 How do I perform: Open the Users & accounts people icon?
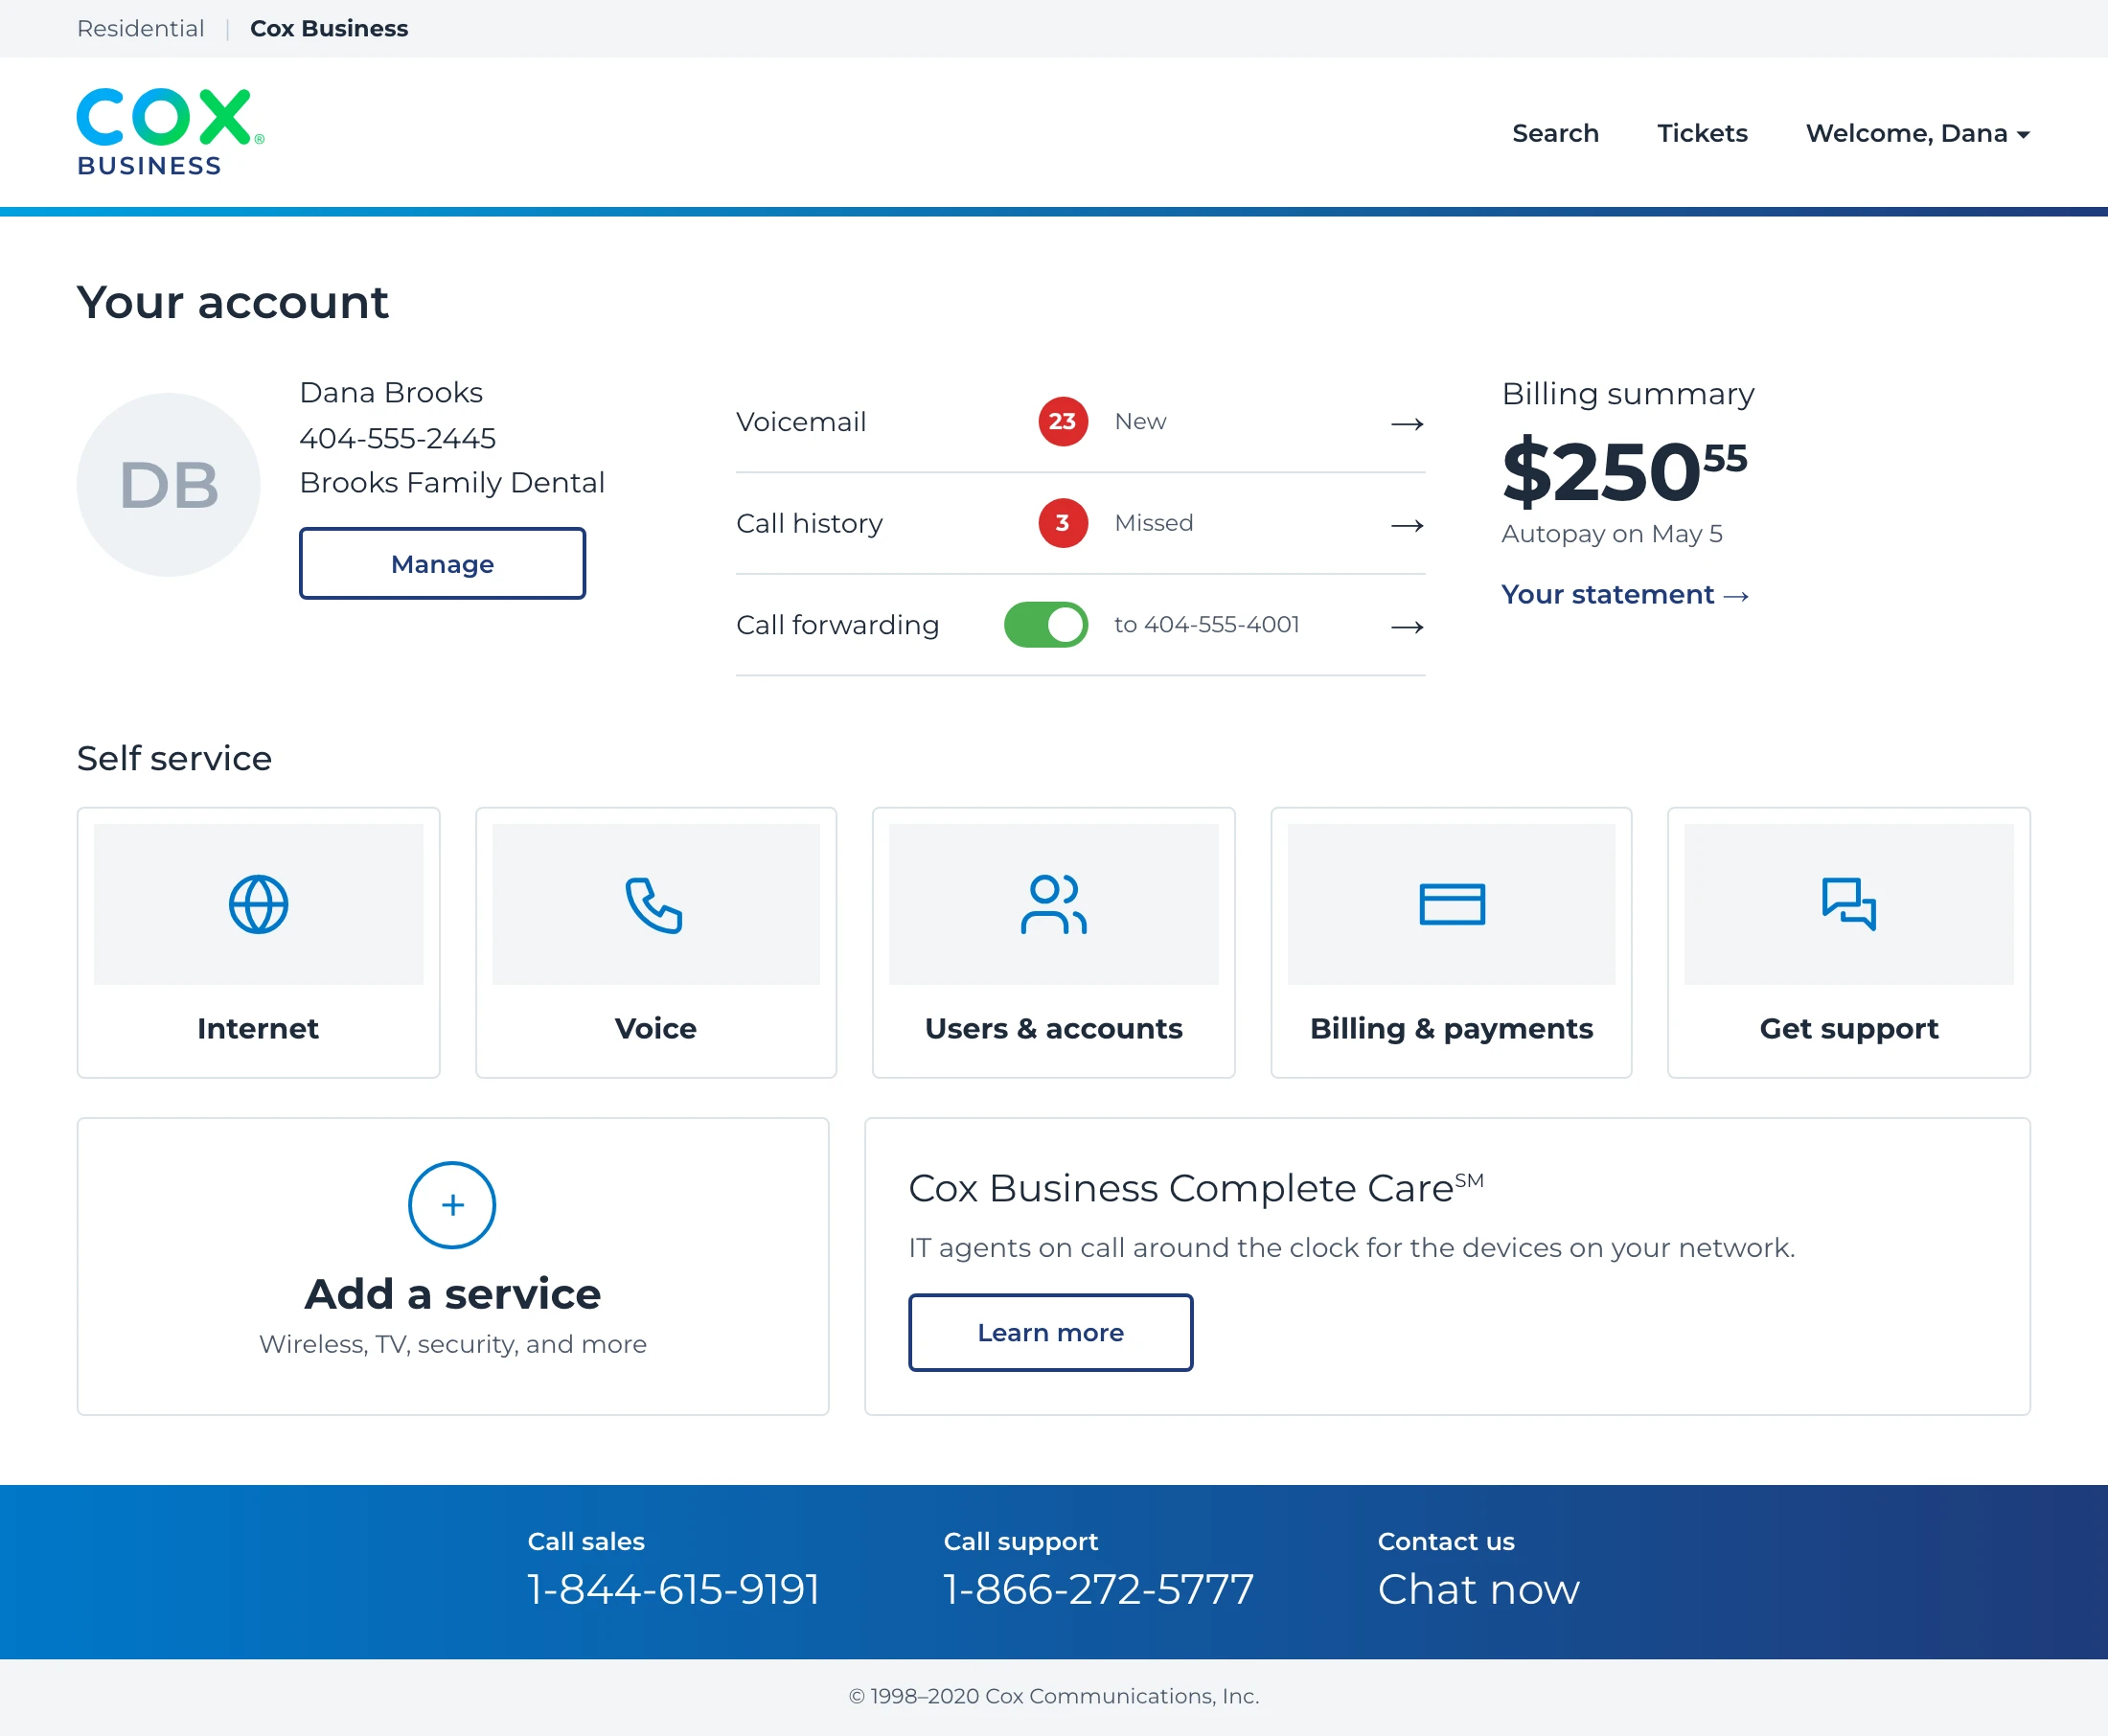(1053, 904)
